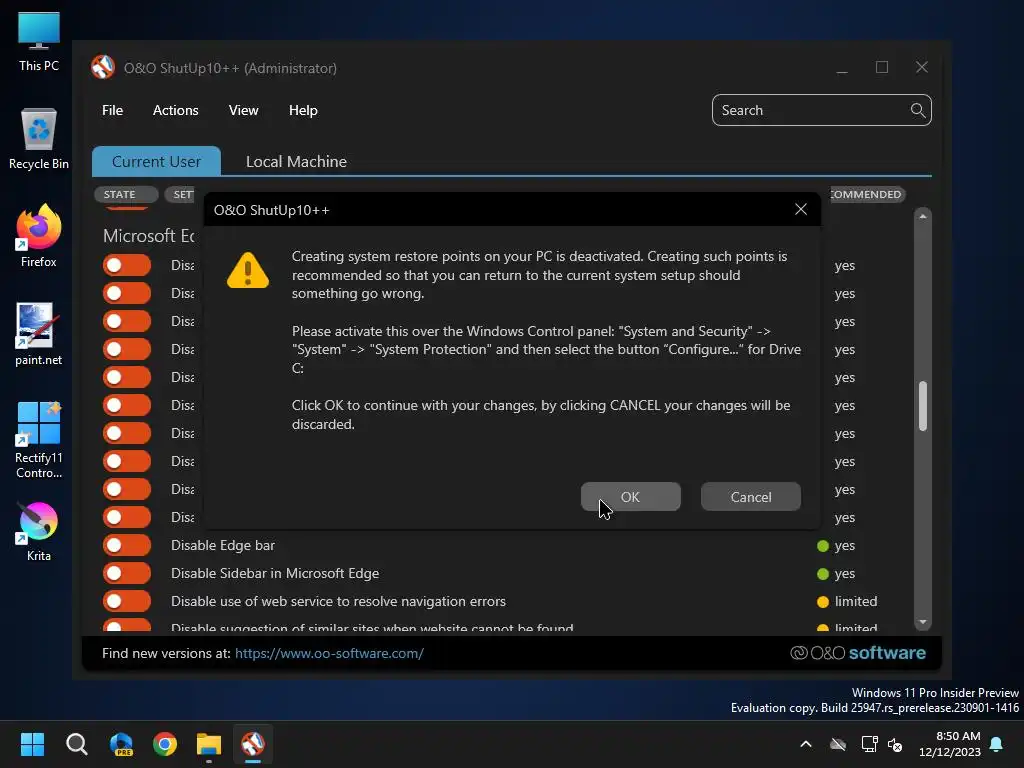The image size is (1024, 768).
Task: Open the Windows Start menu
Action: click(x=32, y=744)
